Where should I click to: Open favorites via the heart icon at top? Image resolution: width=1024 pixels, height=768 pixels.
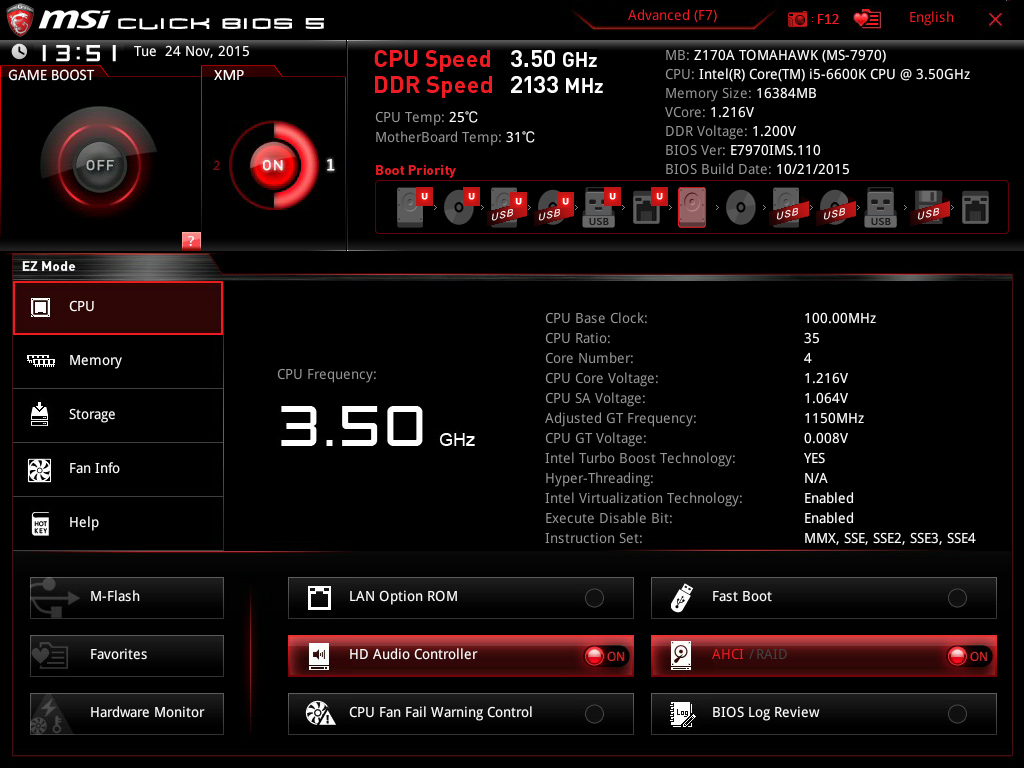867,20
